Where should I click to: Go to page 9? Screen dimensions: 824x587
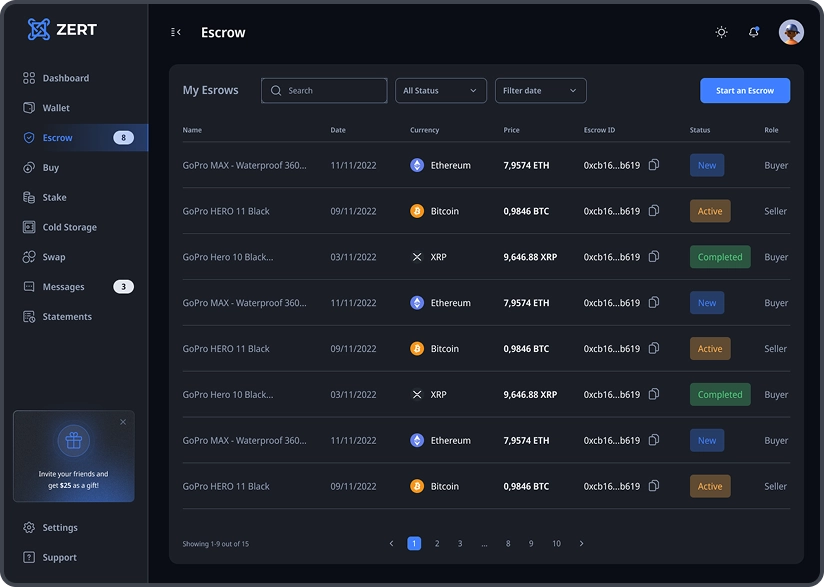531,543
